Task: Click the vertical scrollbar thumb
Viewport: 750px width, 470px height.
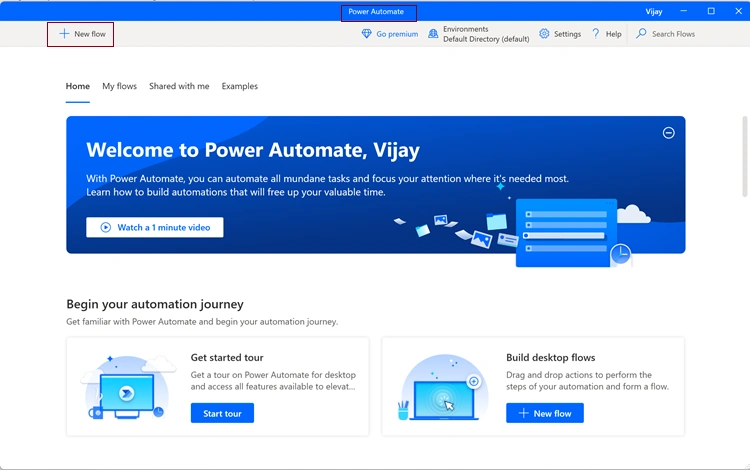Action: tap(745, 156)
